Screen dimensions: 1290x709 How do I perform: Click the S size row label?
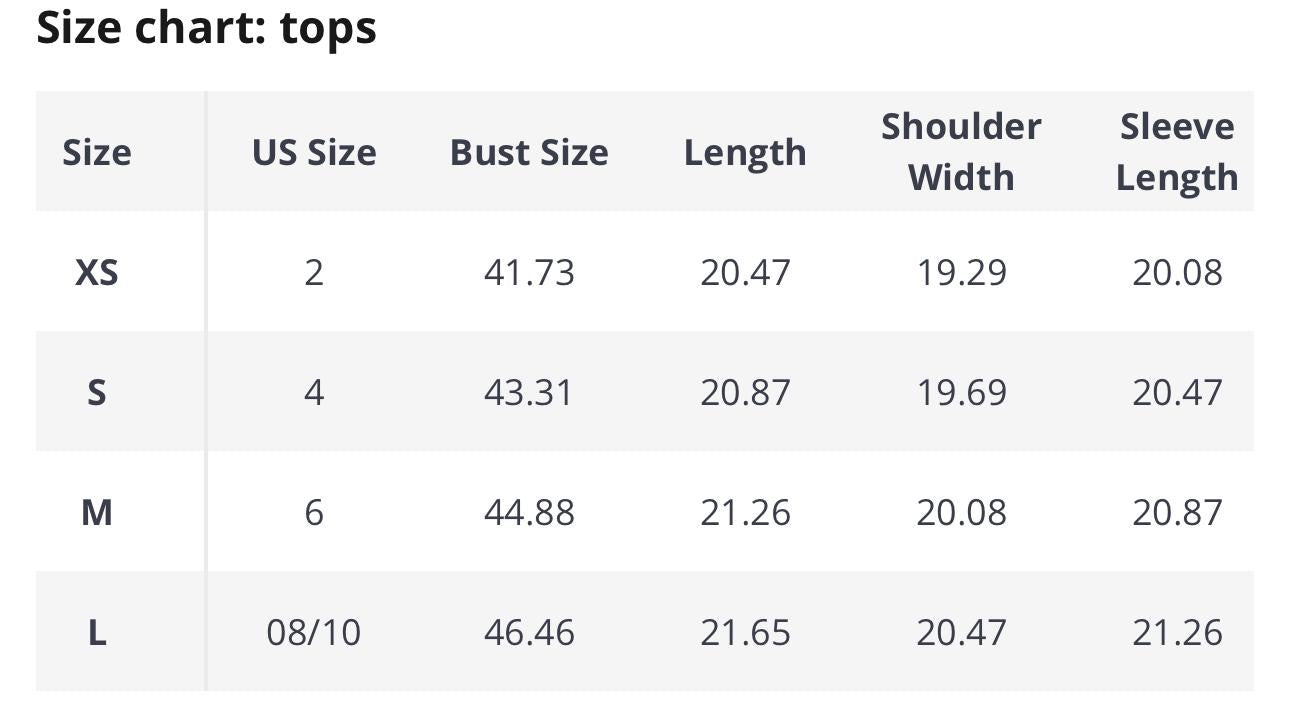point(97,392)
